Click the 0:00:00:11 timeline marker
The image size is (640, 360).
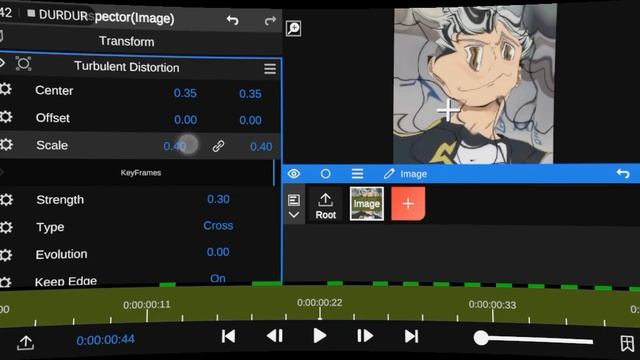(147, 305)
